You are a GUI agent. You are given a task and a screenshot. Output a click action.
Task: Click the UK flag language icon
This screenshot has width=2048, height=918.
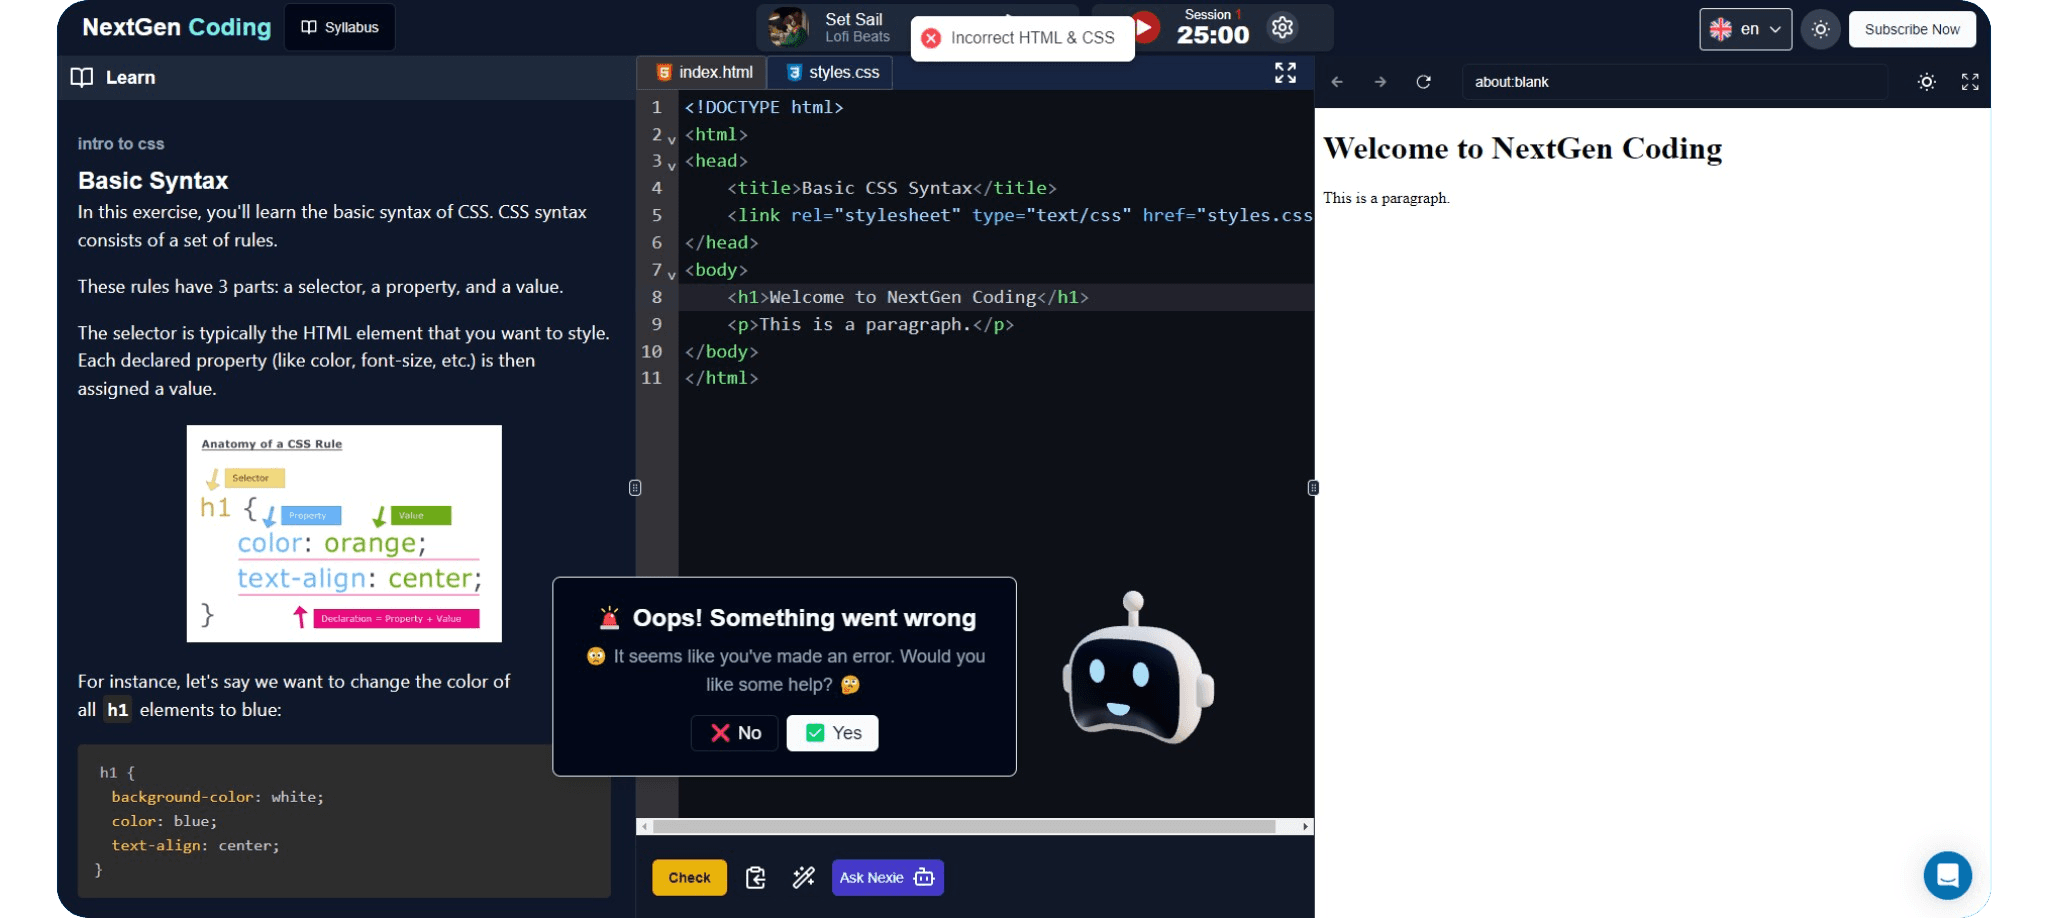[1721, 29]
